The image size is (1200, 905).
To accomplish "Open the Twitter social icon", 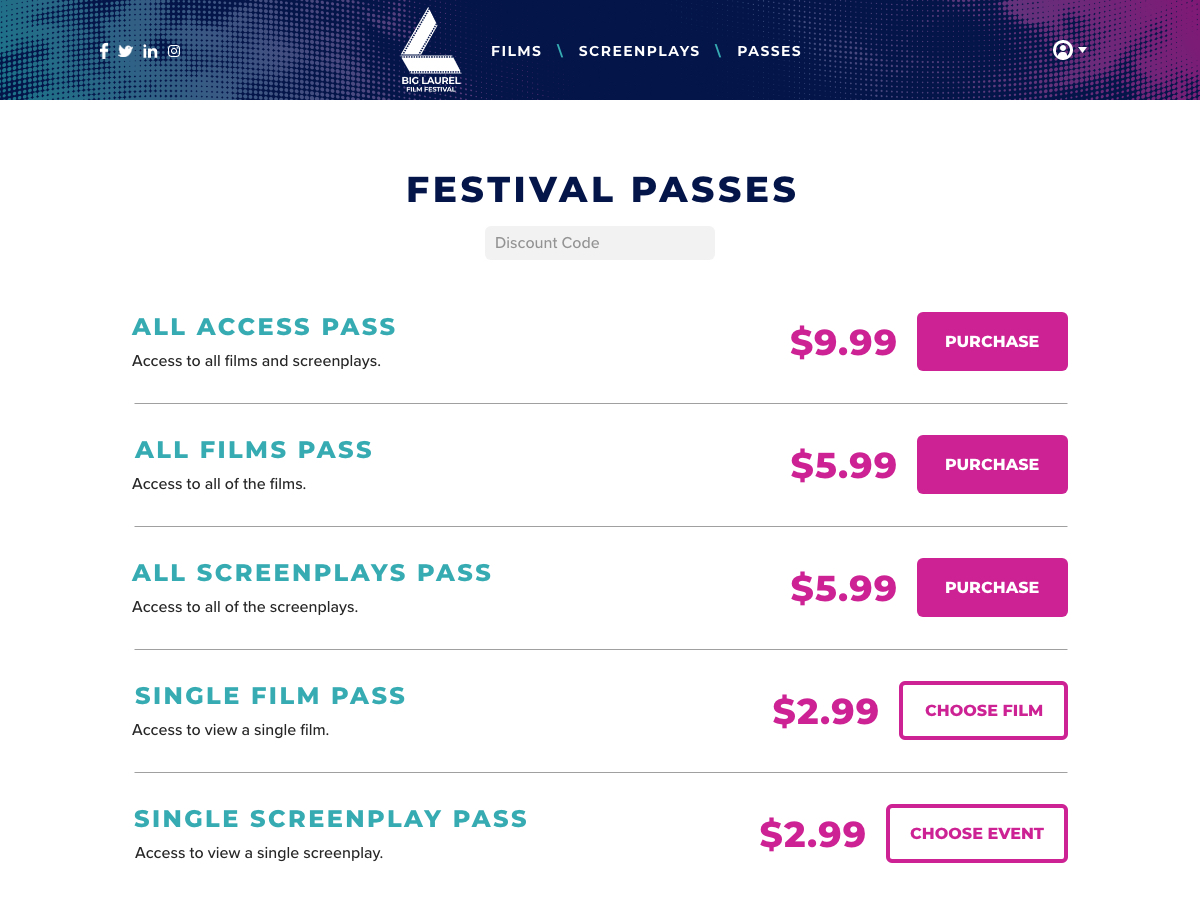I will tap(126, 51).
